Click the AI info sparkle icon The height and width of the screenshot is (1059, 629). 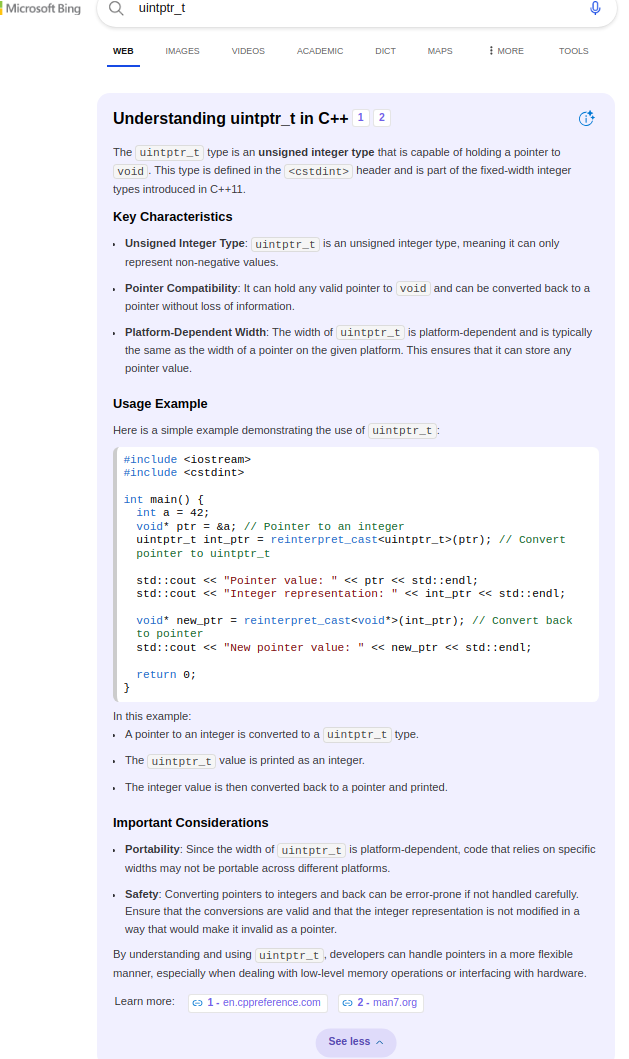[x=586, y=118]
